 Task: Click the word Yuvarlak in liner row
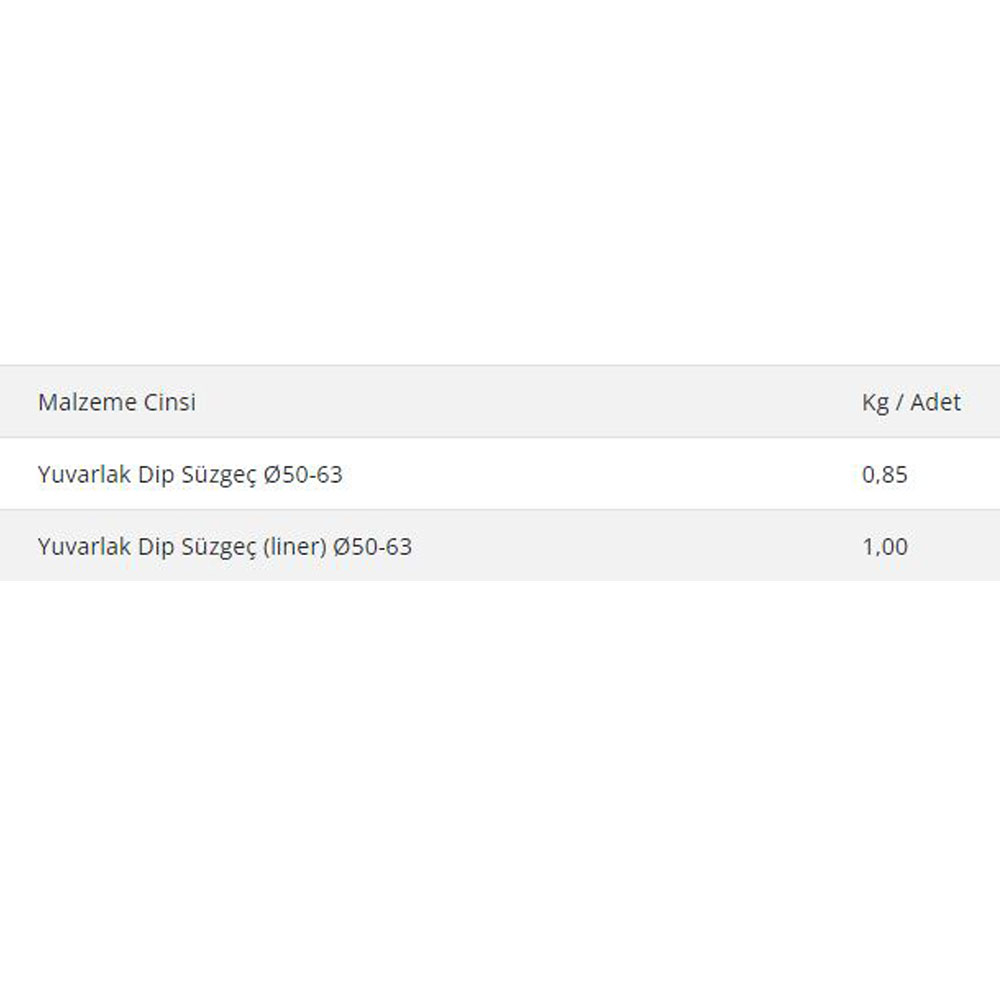[x=84, y=547]
